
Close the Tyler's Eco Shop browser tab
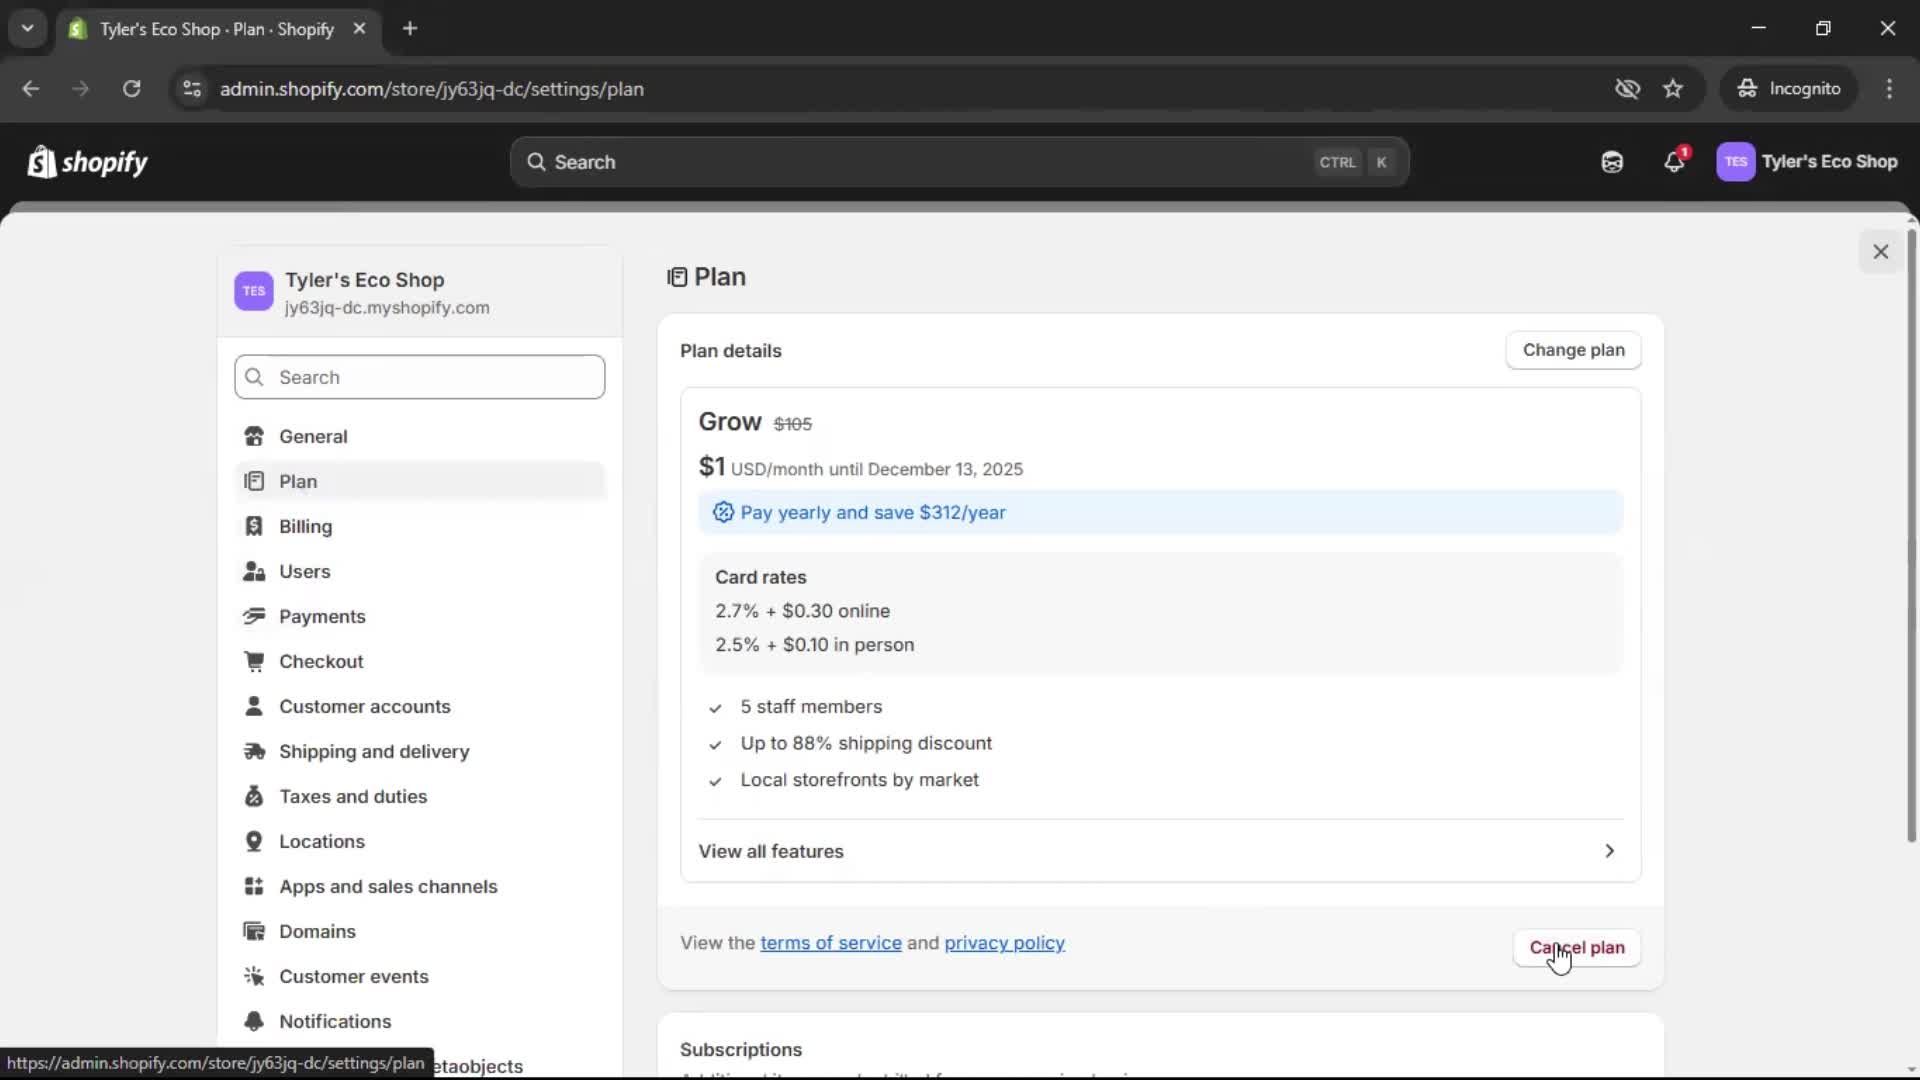(x=359, y=29)
